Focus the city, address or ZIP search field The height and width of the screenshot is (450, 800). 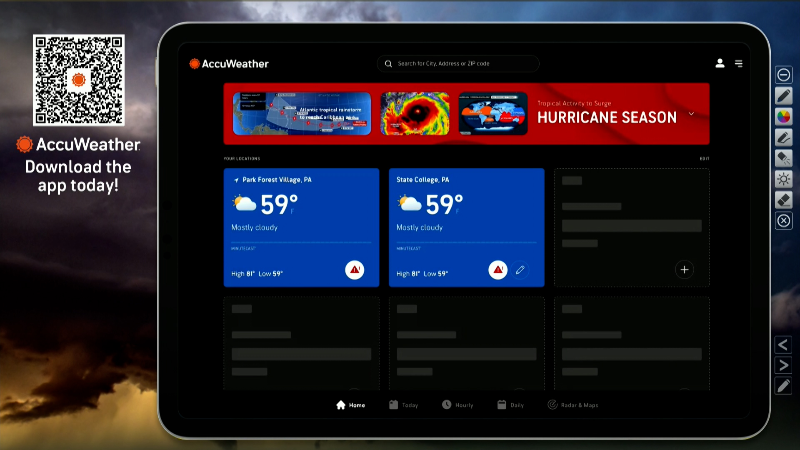pos(458,64)
